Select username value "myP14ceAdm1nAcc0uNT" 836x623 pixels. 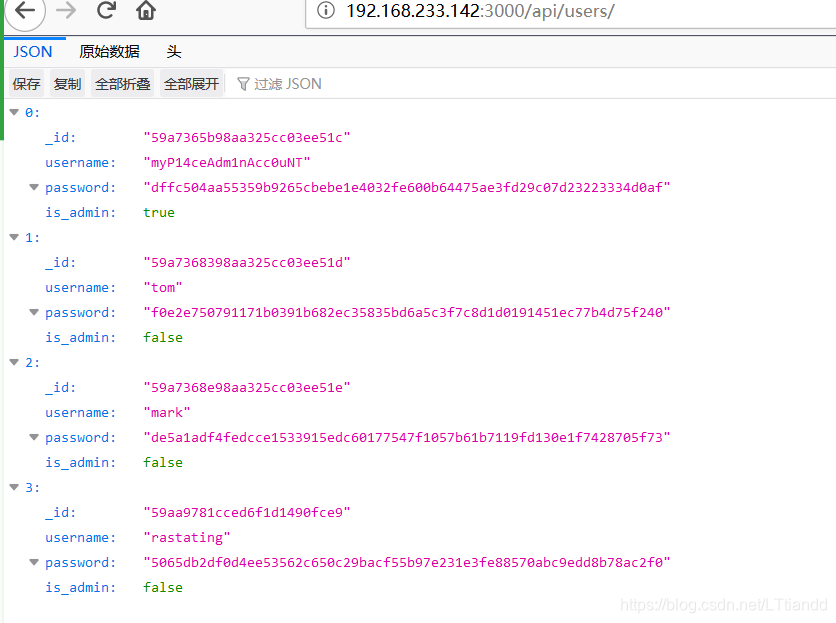tap(227, 163)
